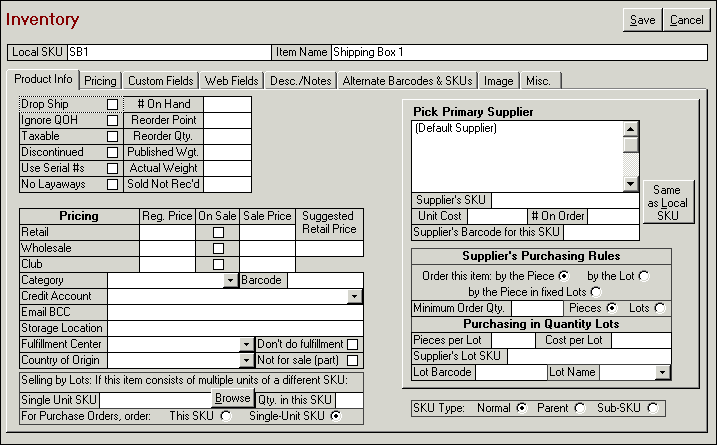Select (Default Supplier) in the supplier list

[455, 128]
